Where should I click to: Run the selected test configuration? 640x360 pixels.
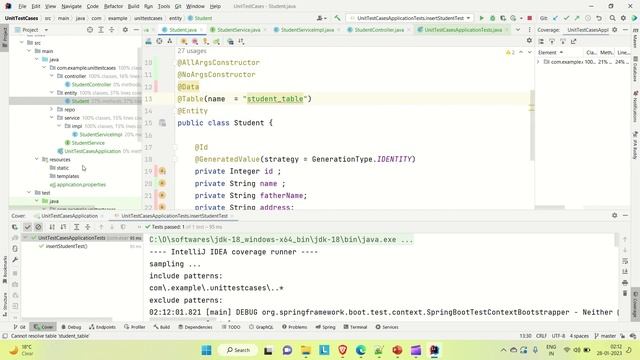482,18
